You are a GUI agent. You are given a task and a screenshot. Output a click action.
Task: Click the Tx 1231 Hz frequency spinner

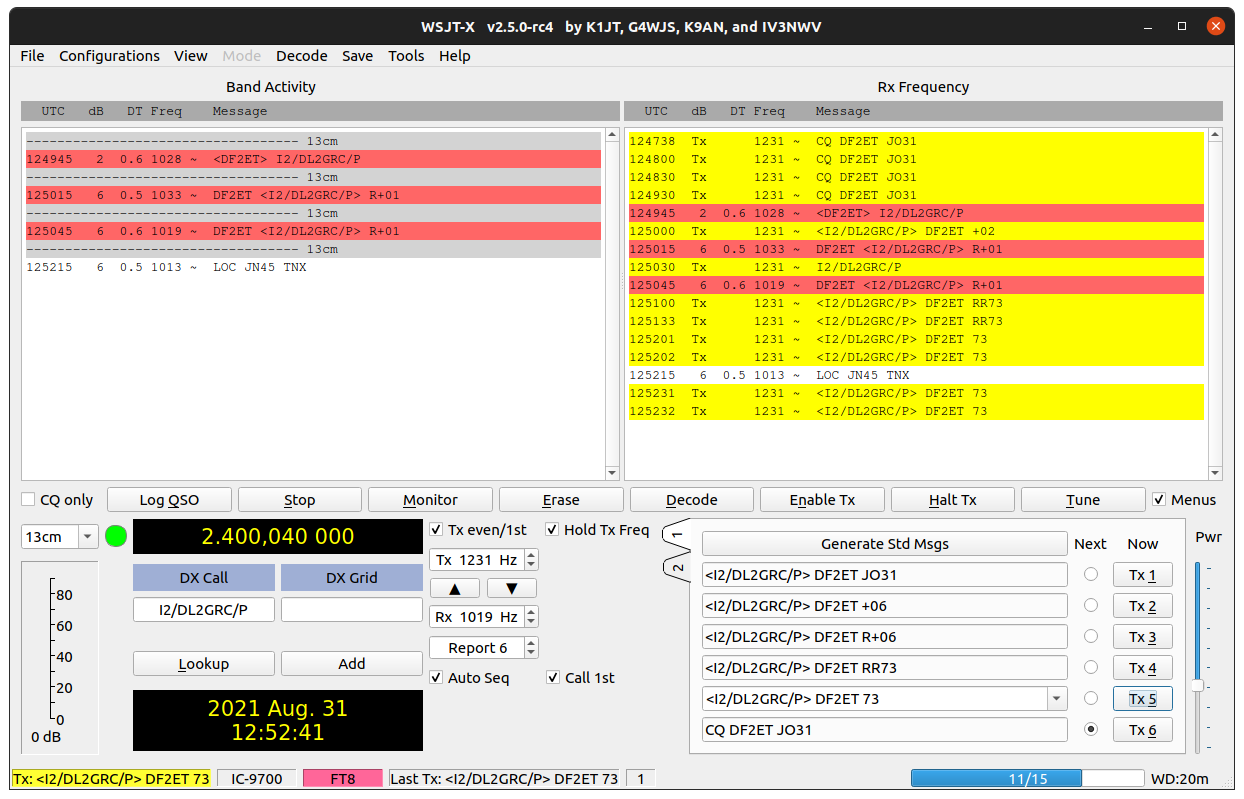pyautogui.click(x=484, y=560)
